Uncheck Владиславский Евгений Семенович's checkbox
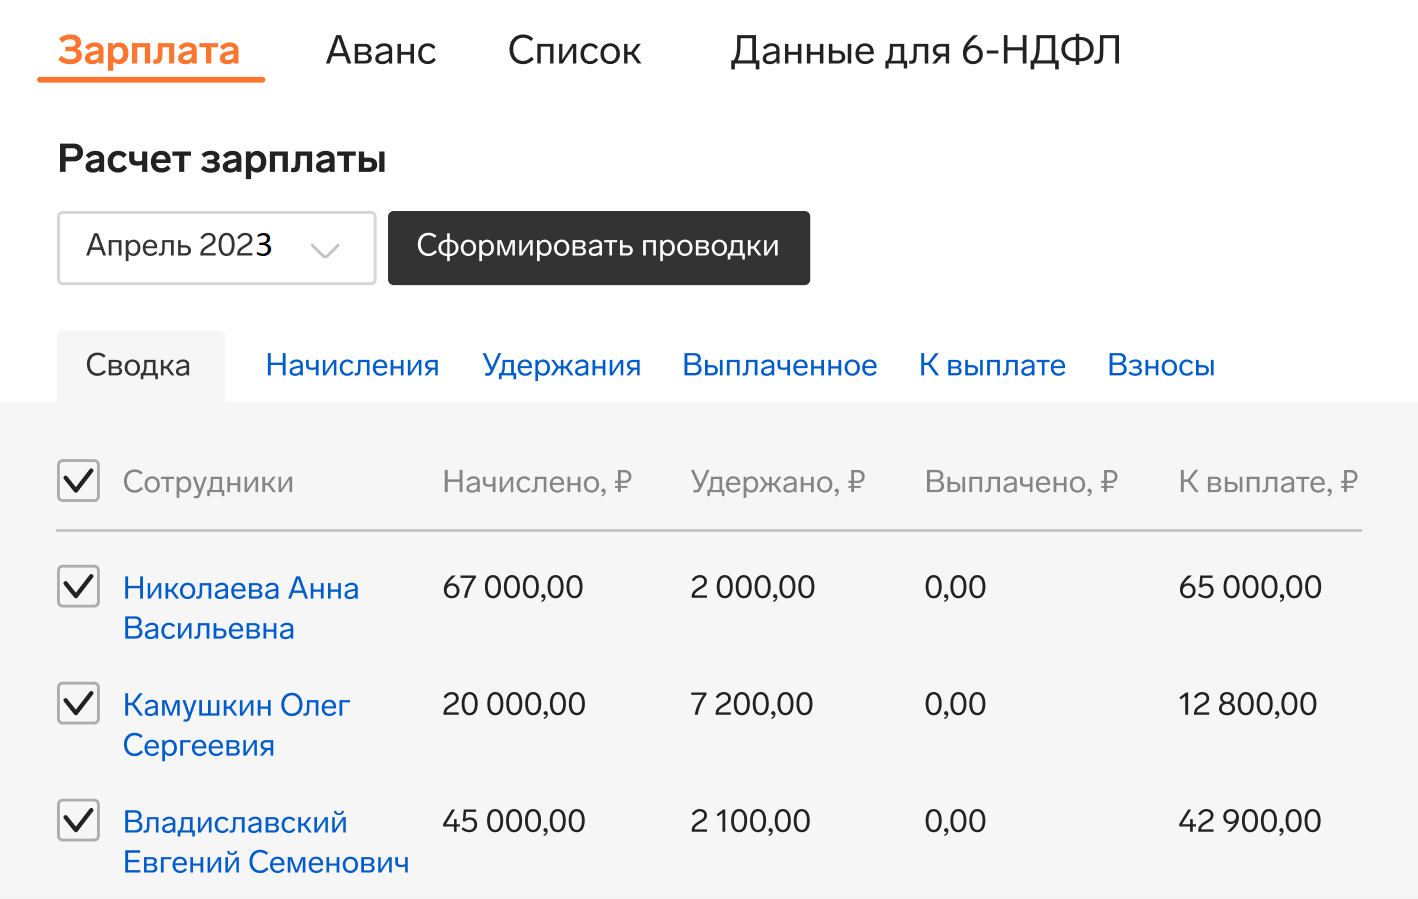Image resolution: width=1418 pixels, height=899 pixels. (78, 820)
